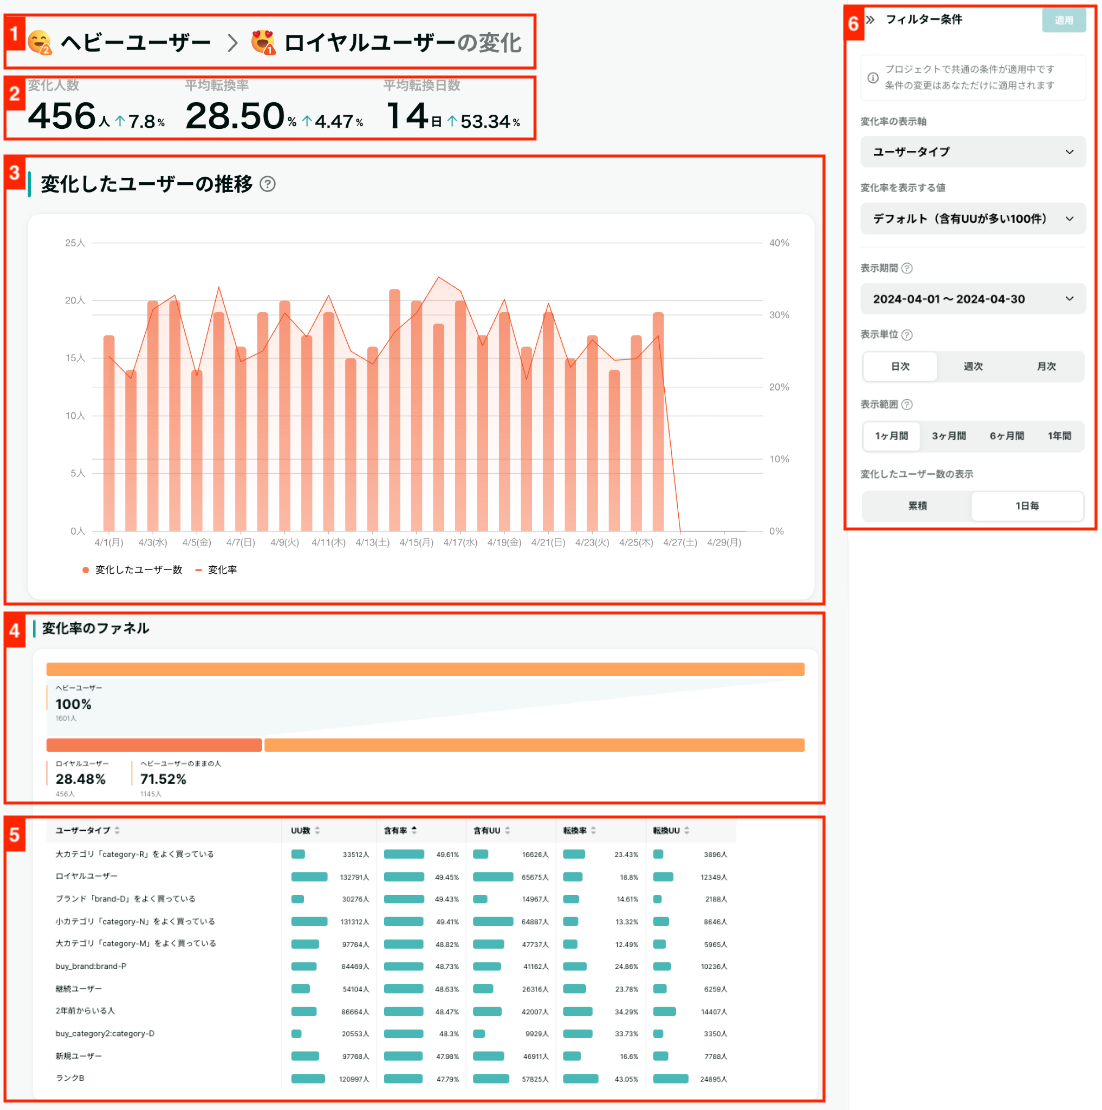Select the 2年前からいる人 table row
This screenshot has height=1110, width=1102.
[391, 1012]
